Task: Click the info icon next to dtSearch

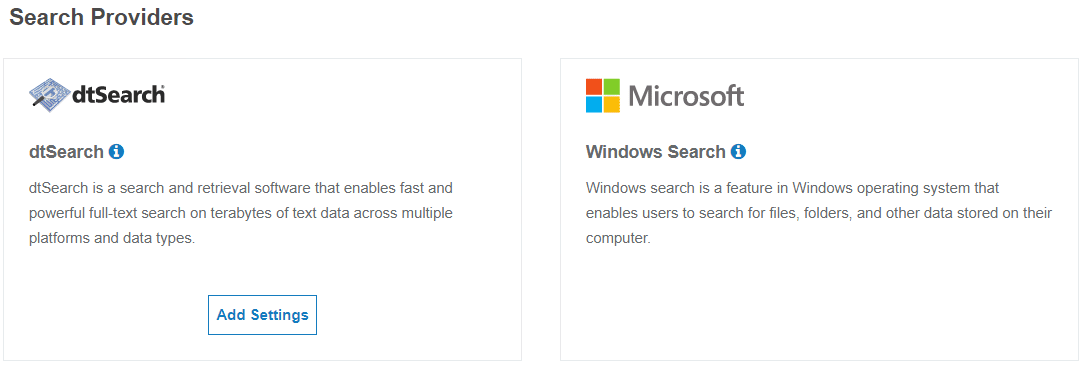Action: coord(117,151)
